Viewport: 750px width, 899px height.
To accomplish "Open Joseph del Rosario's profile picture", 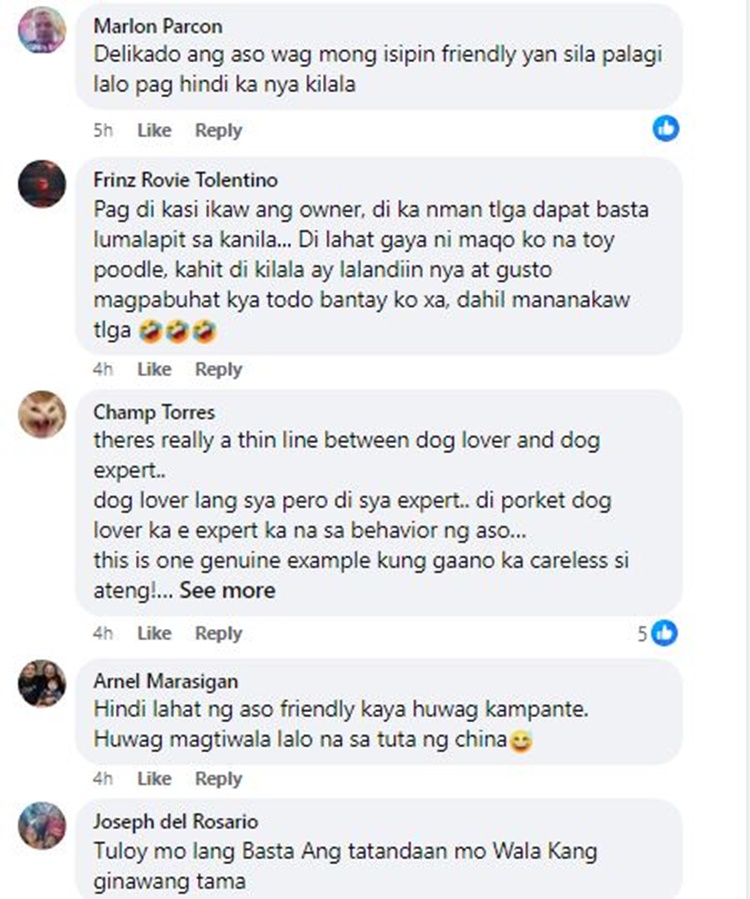I will point(42,825).
